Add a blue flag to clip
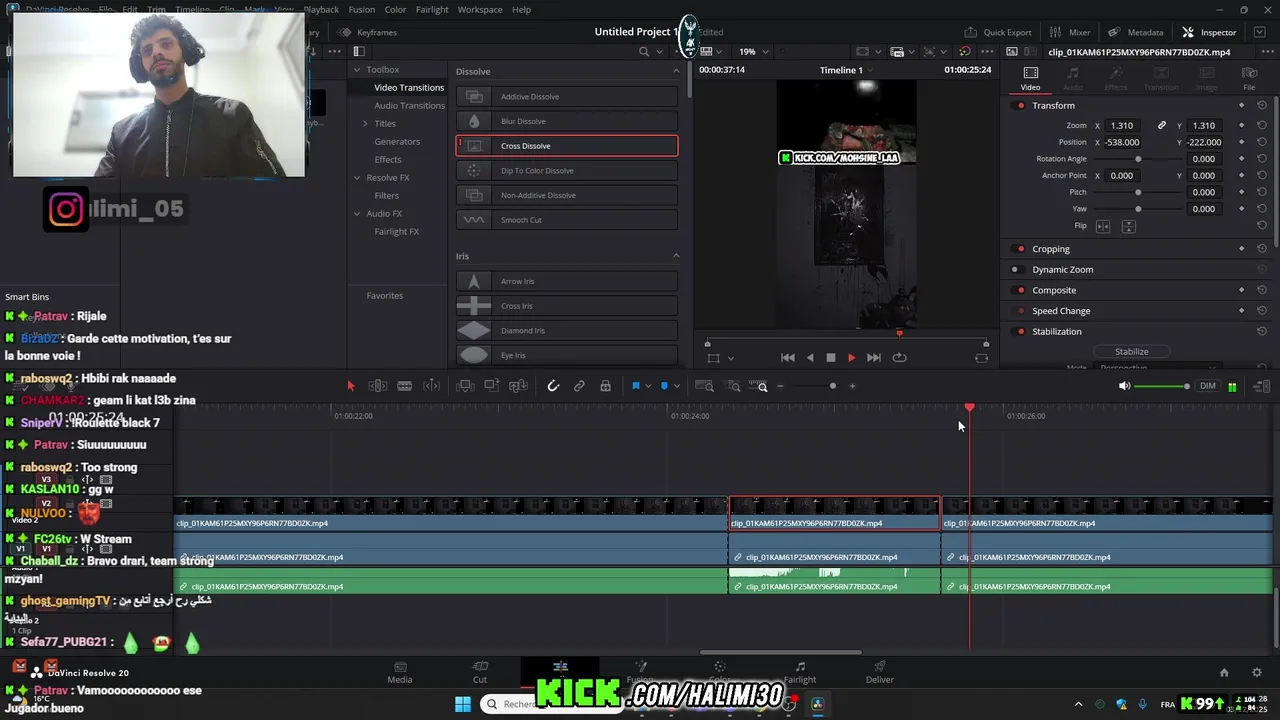The height and width of the screenshot is (720, 1280). (635, 386)
